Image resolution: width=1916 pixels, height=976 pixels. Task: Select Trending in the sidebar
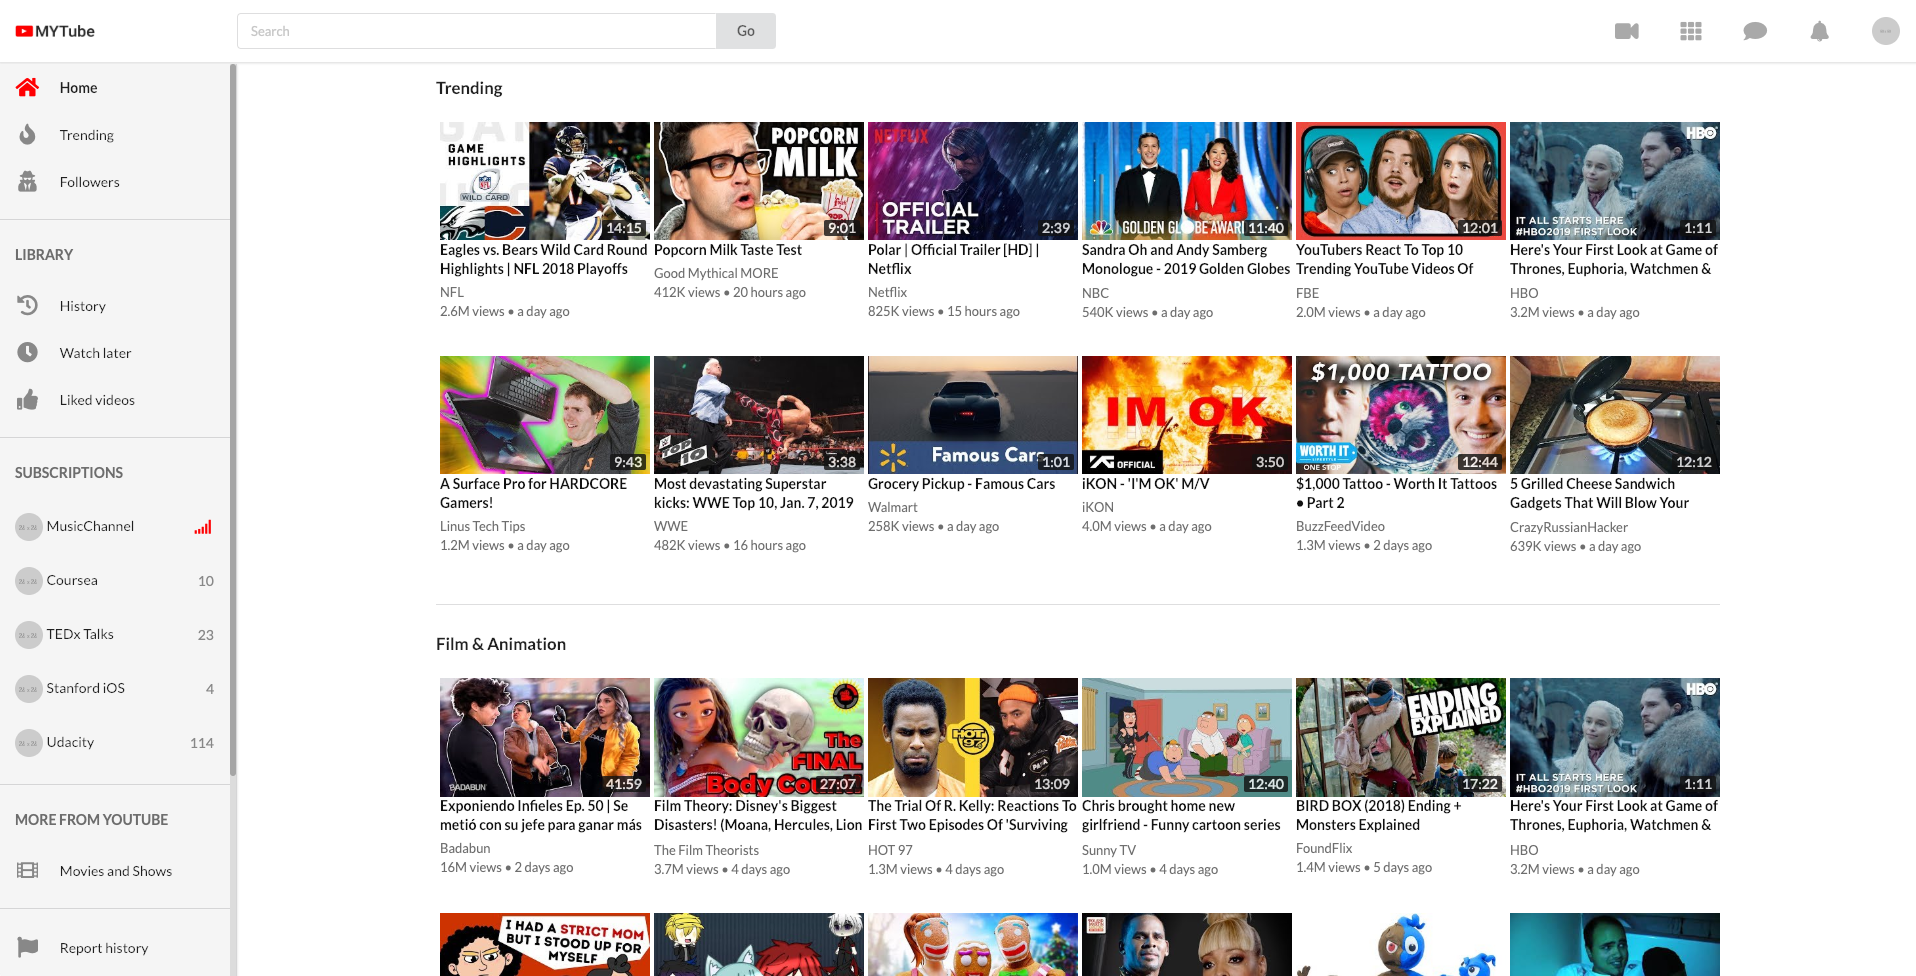coord(115,134)
